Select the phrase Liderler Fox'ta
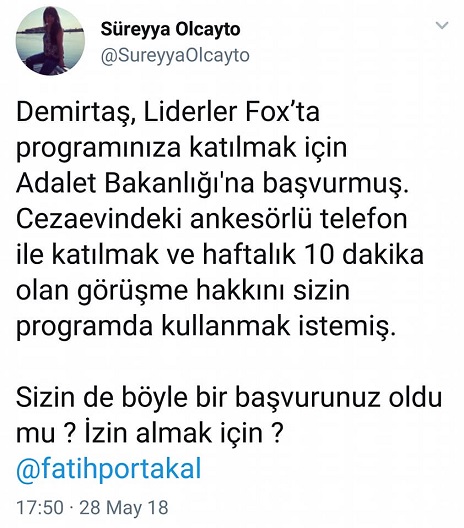This screenshot has height=528, width=464. coord(232,112)
